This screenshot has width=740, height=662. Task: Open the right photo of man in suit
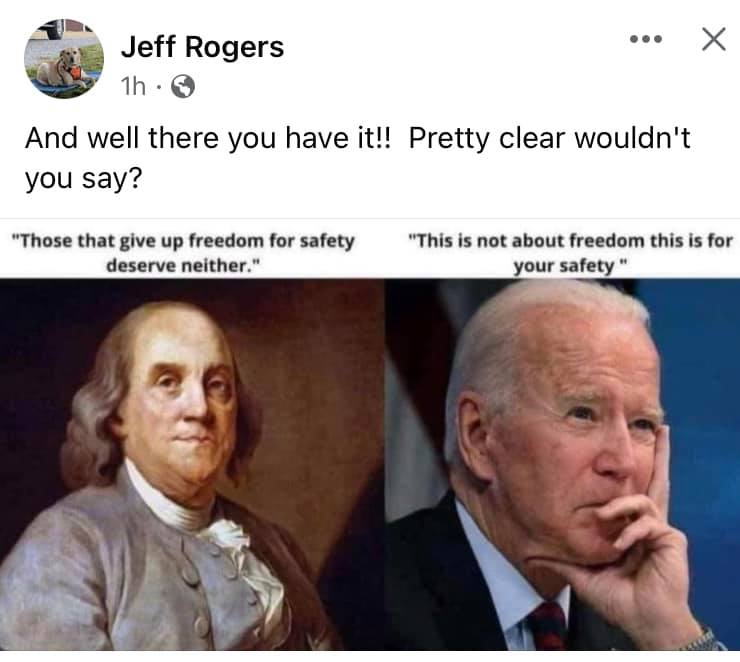[x=563, y=464]
